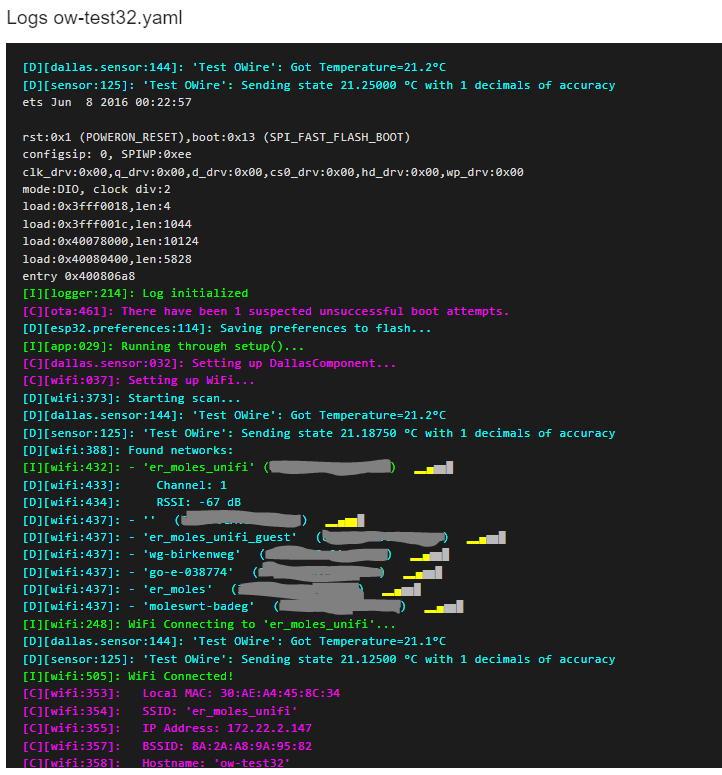Image resolution: width=722 pixels, height=775 pixels.
Task: Click the 'Sending state 21.12500 °C' line
Action: pyautogui.click(x=318, y=659)
